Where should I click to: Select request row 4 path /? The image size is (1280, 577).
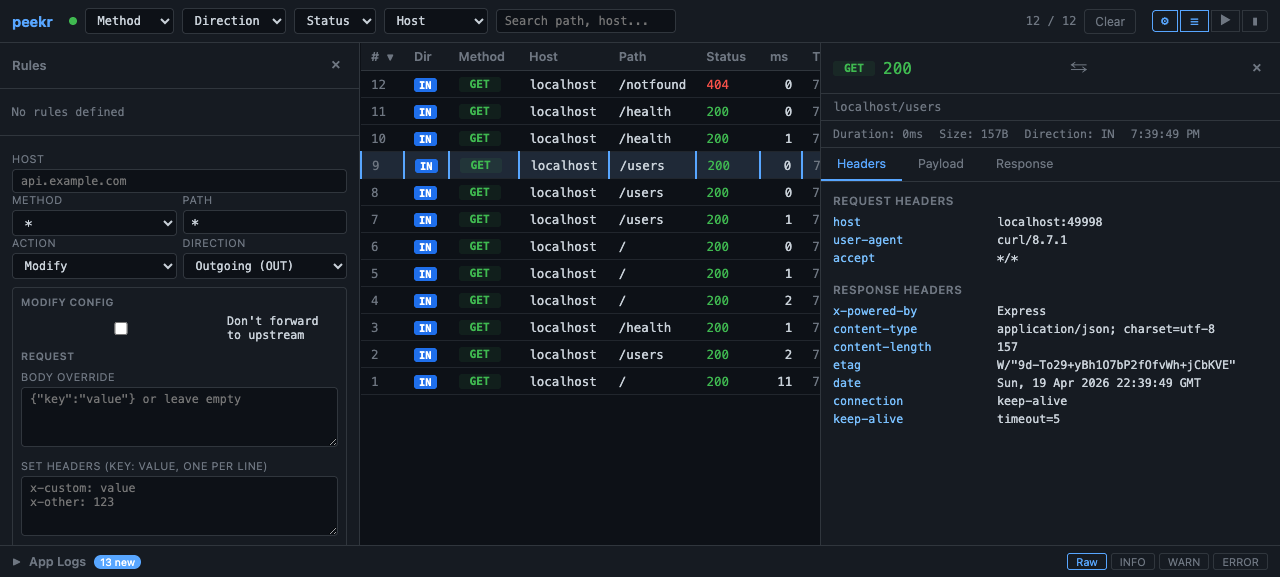(x=590, y=301)
